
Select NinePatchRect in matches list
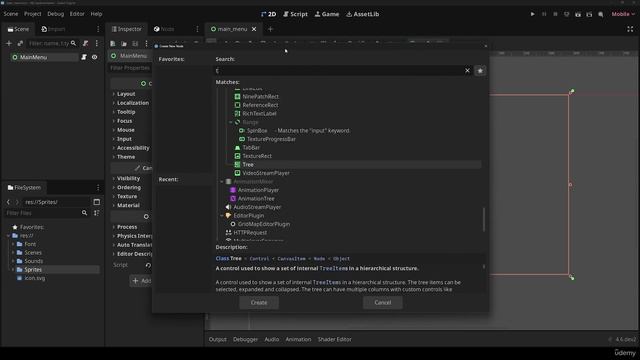point(260,97)
